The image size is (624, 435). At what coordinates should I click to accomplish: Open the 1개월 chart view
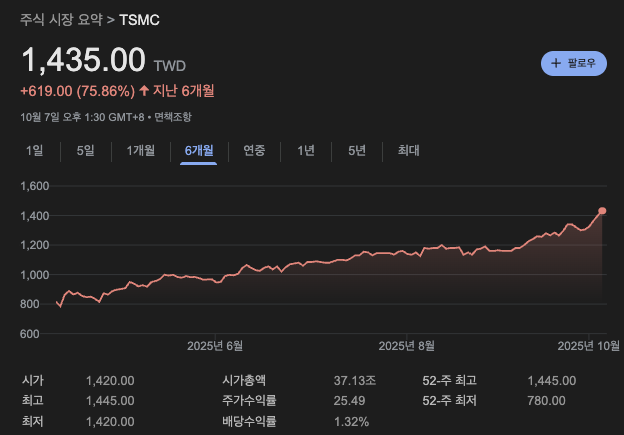[x=141, y=151]
